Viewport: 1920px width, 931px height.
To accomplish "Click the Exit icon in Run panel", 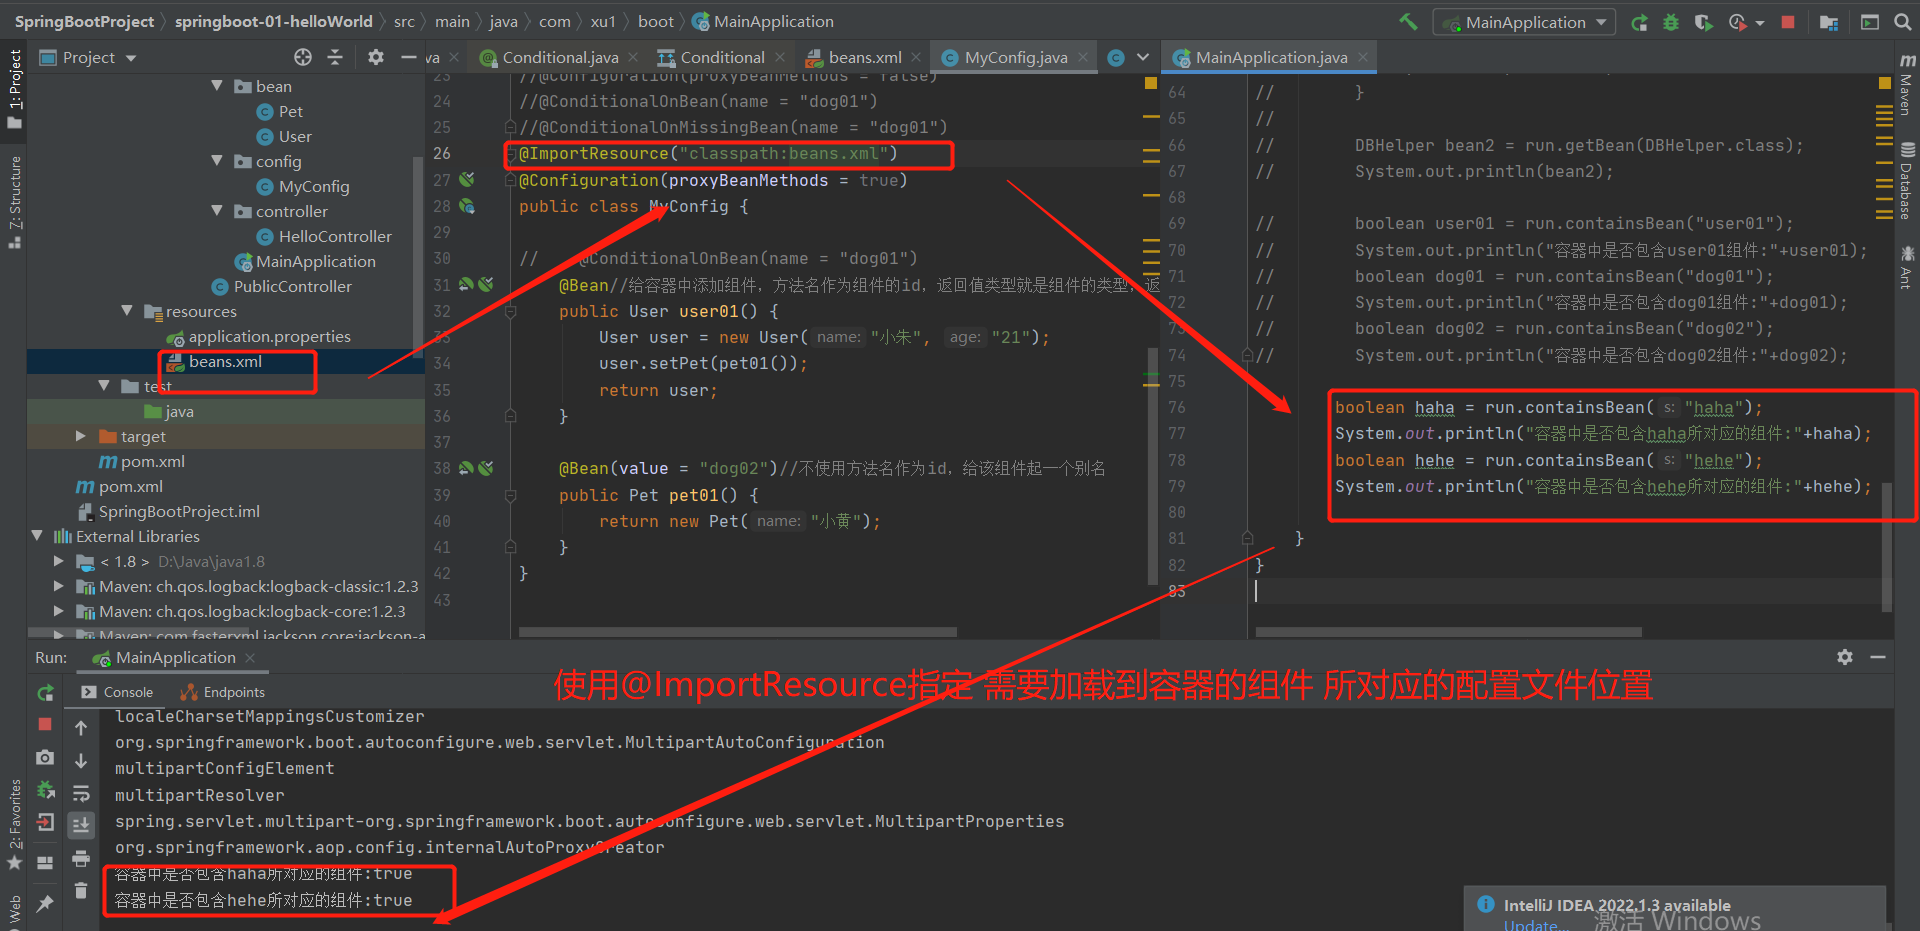I will 45,823.
